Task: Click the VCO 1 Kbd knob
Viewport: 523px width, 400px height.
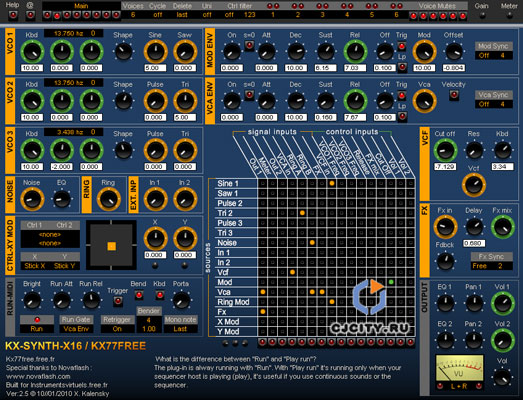Action: click(32, 52)
